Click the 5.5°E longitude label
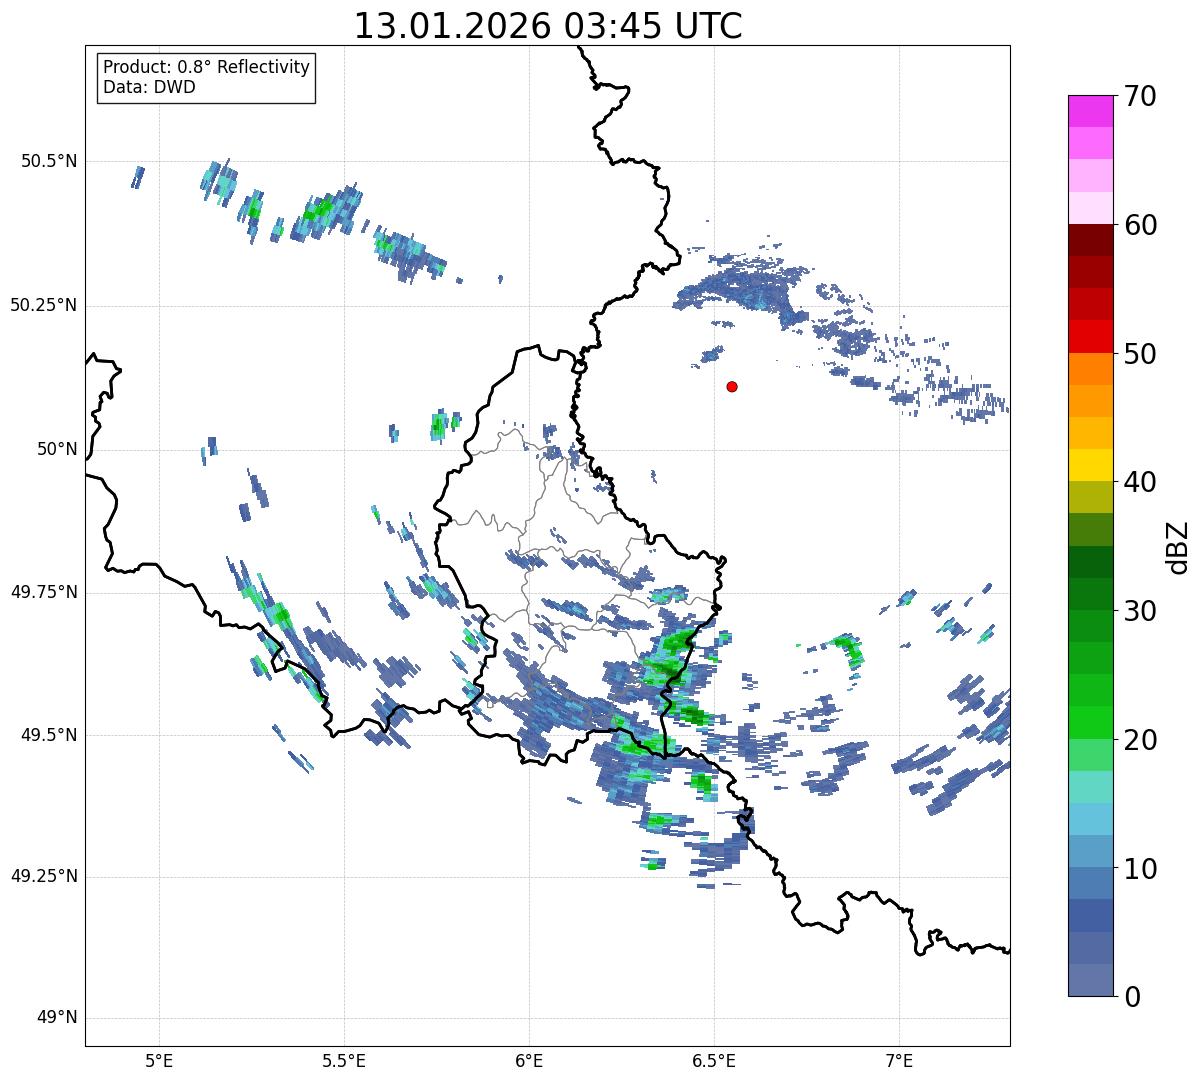1202x1081 pixels. point(345,1060)
